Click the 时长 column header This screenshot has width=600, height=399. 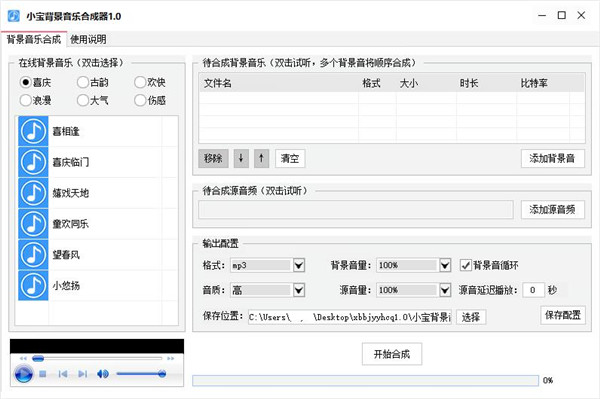[486, 83]
